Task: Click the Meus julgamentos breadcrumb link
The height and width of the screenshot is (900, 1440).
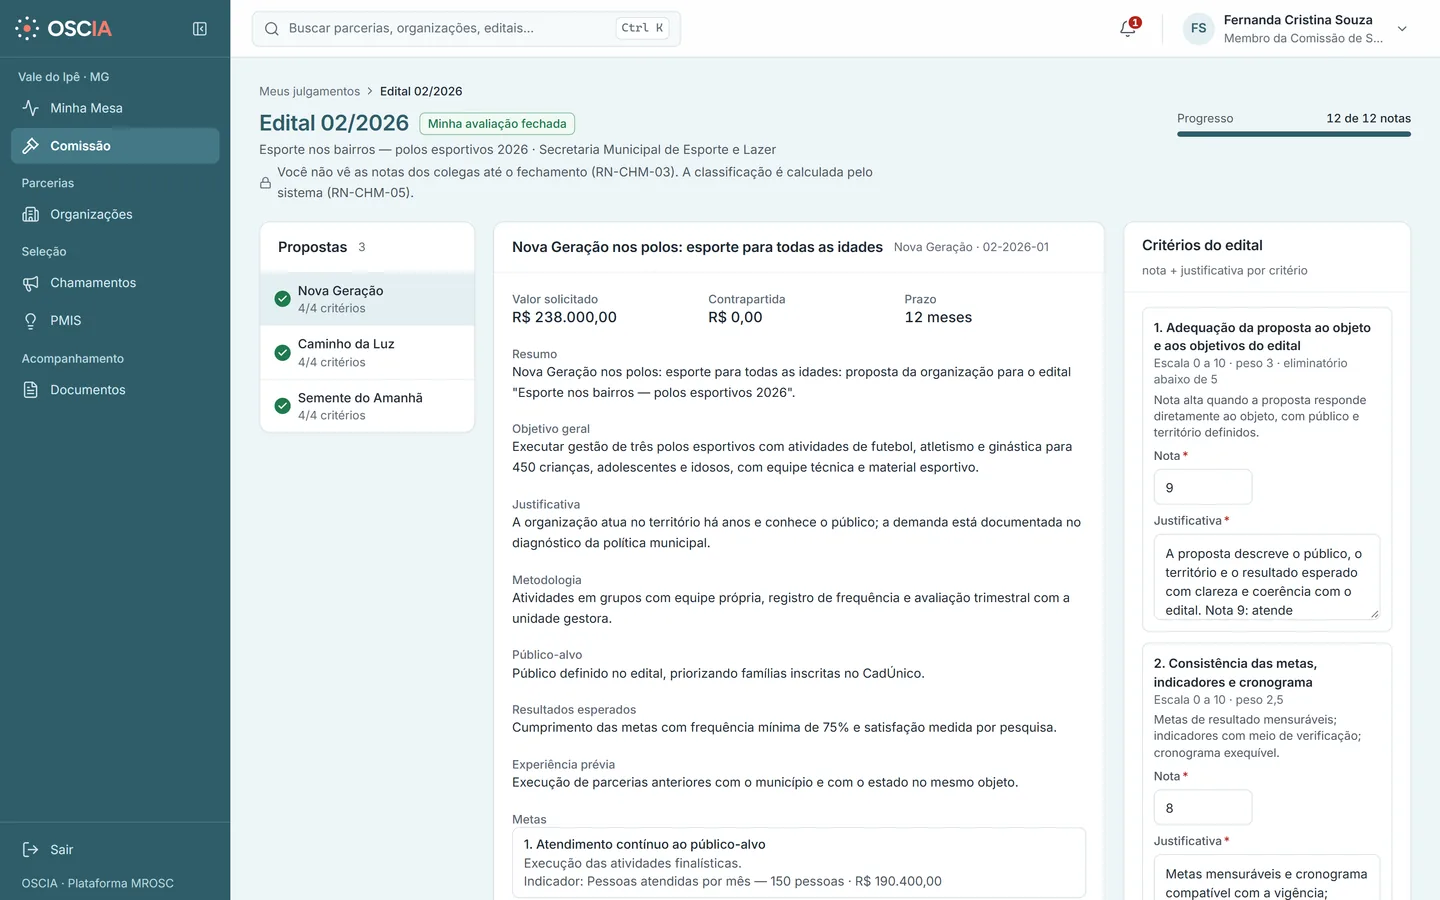Action: tap(309, 91)
